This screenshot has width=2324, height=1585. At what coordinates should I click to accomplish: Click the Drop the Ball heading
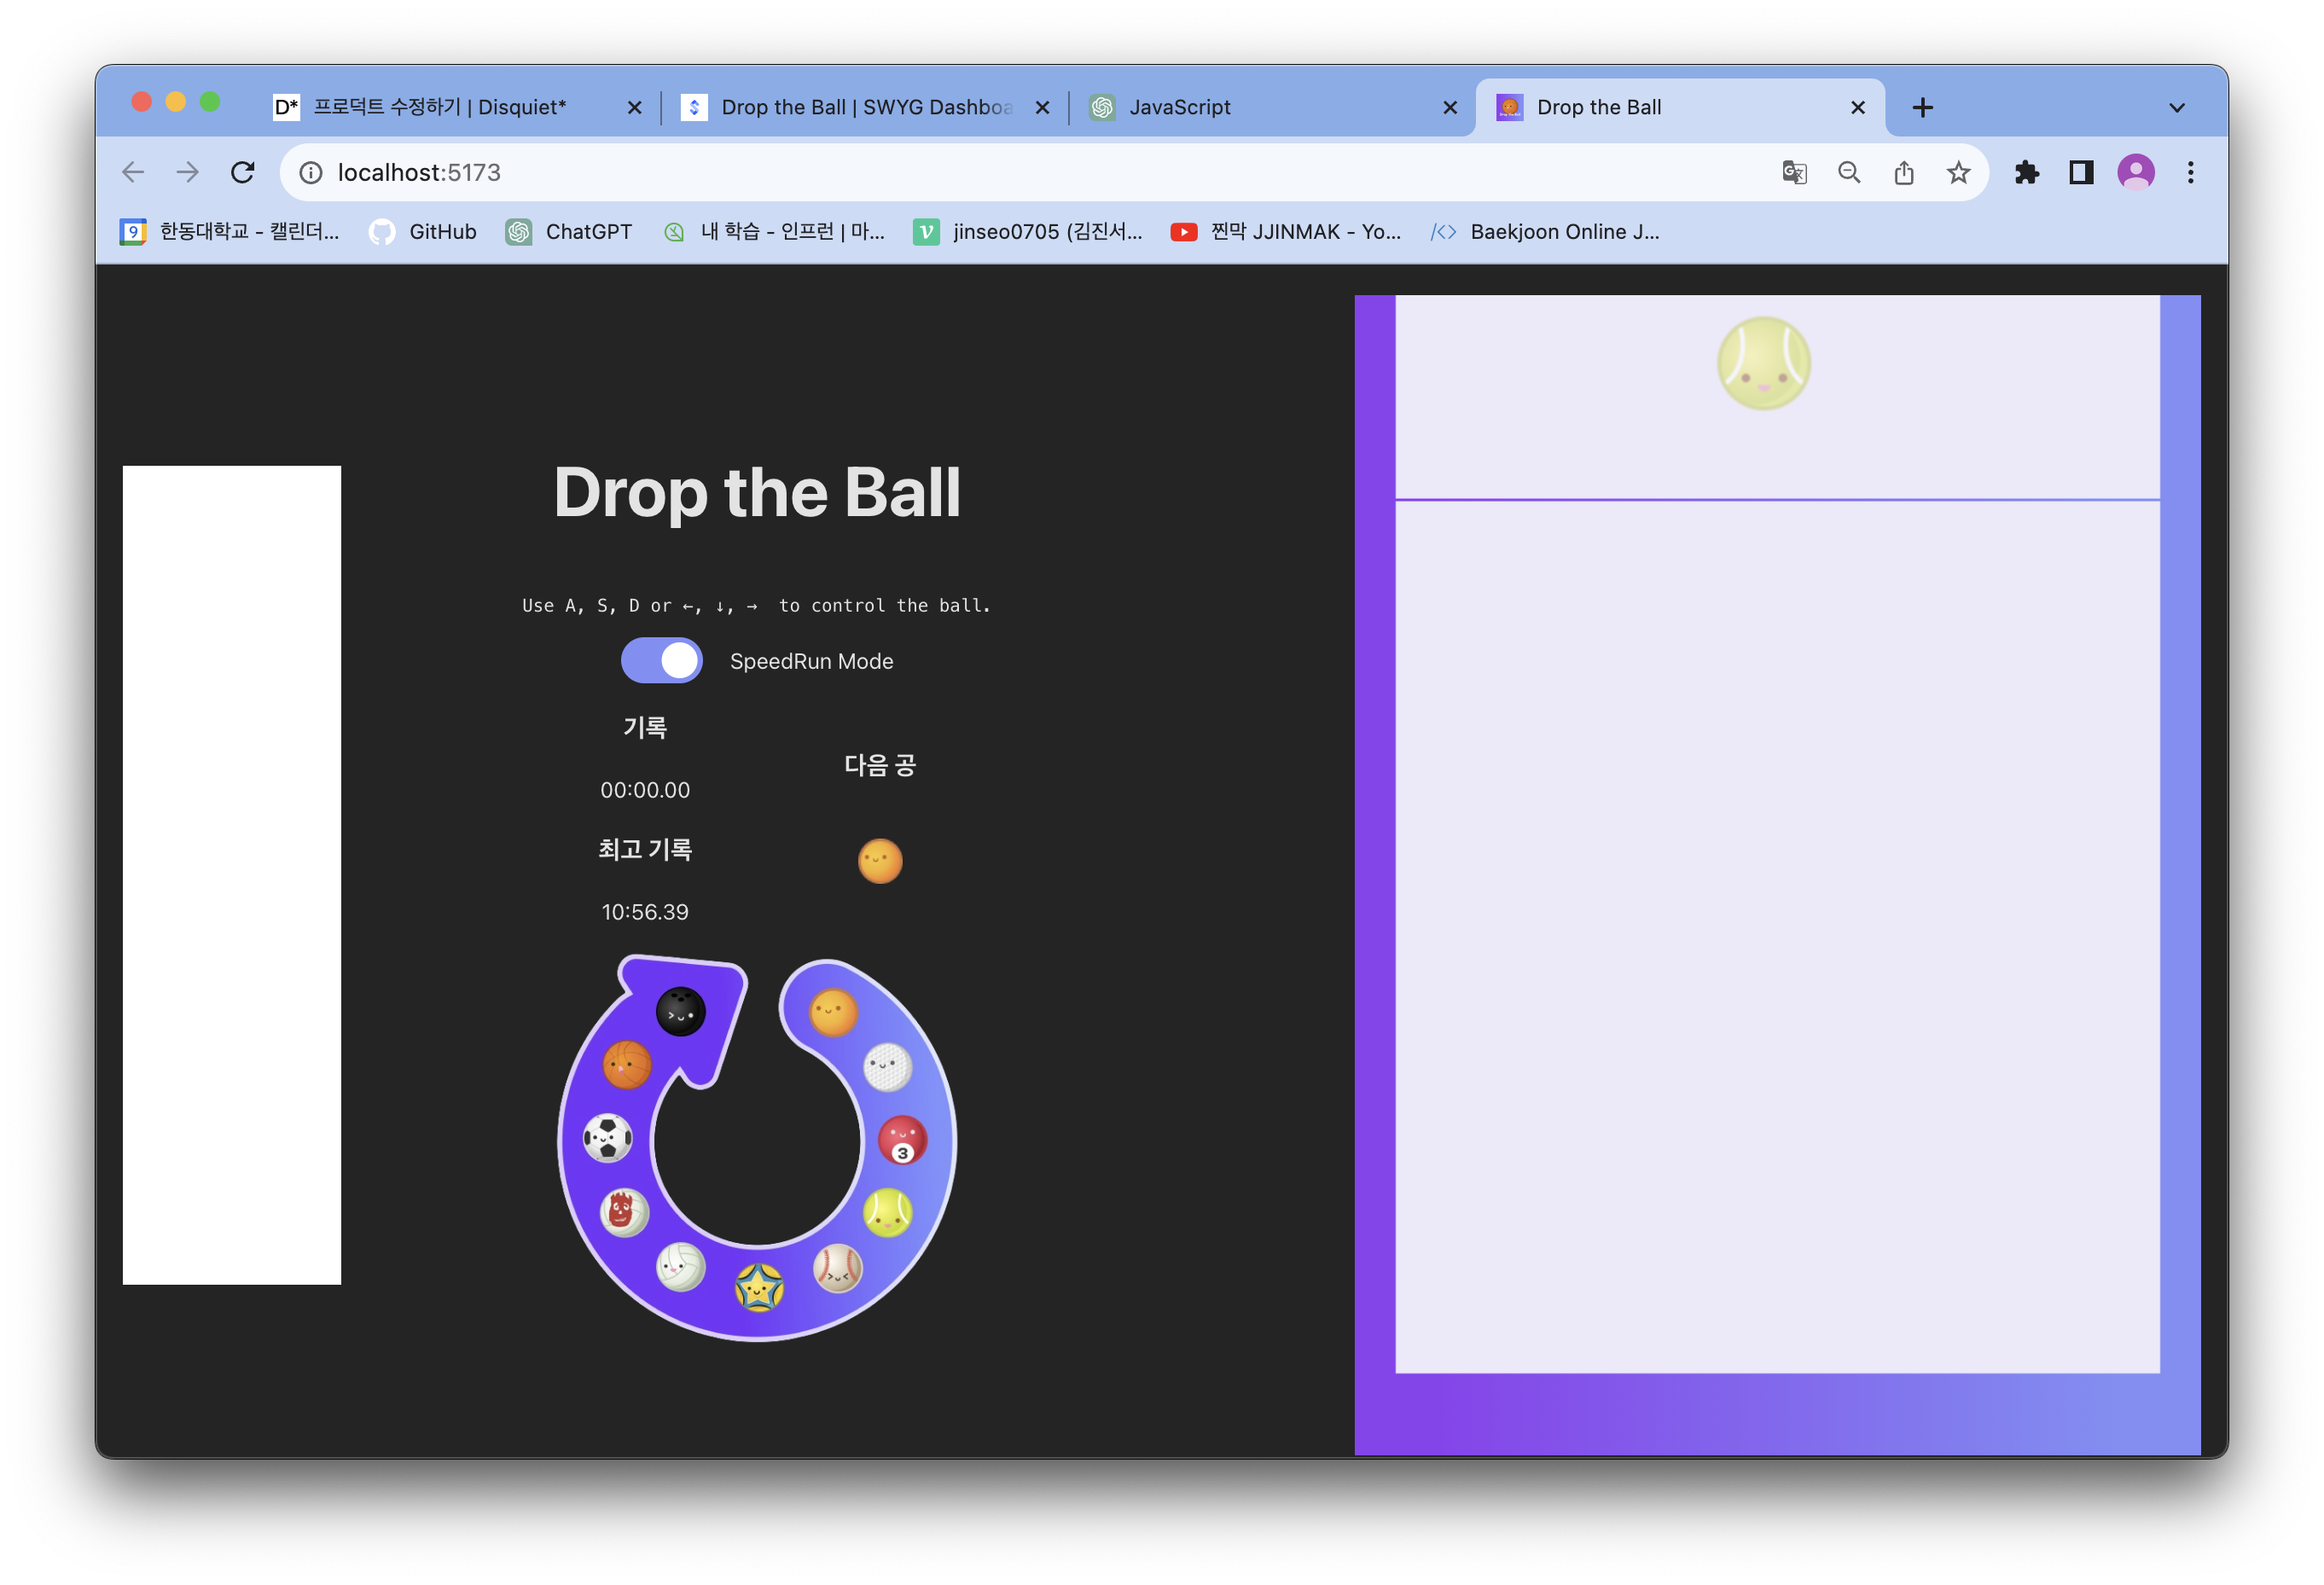click(757, 492)
